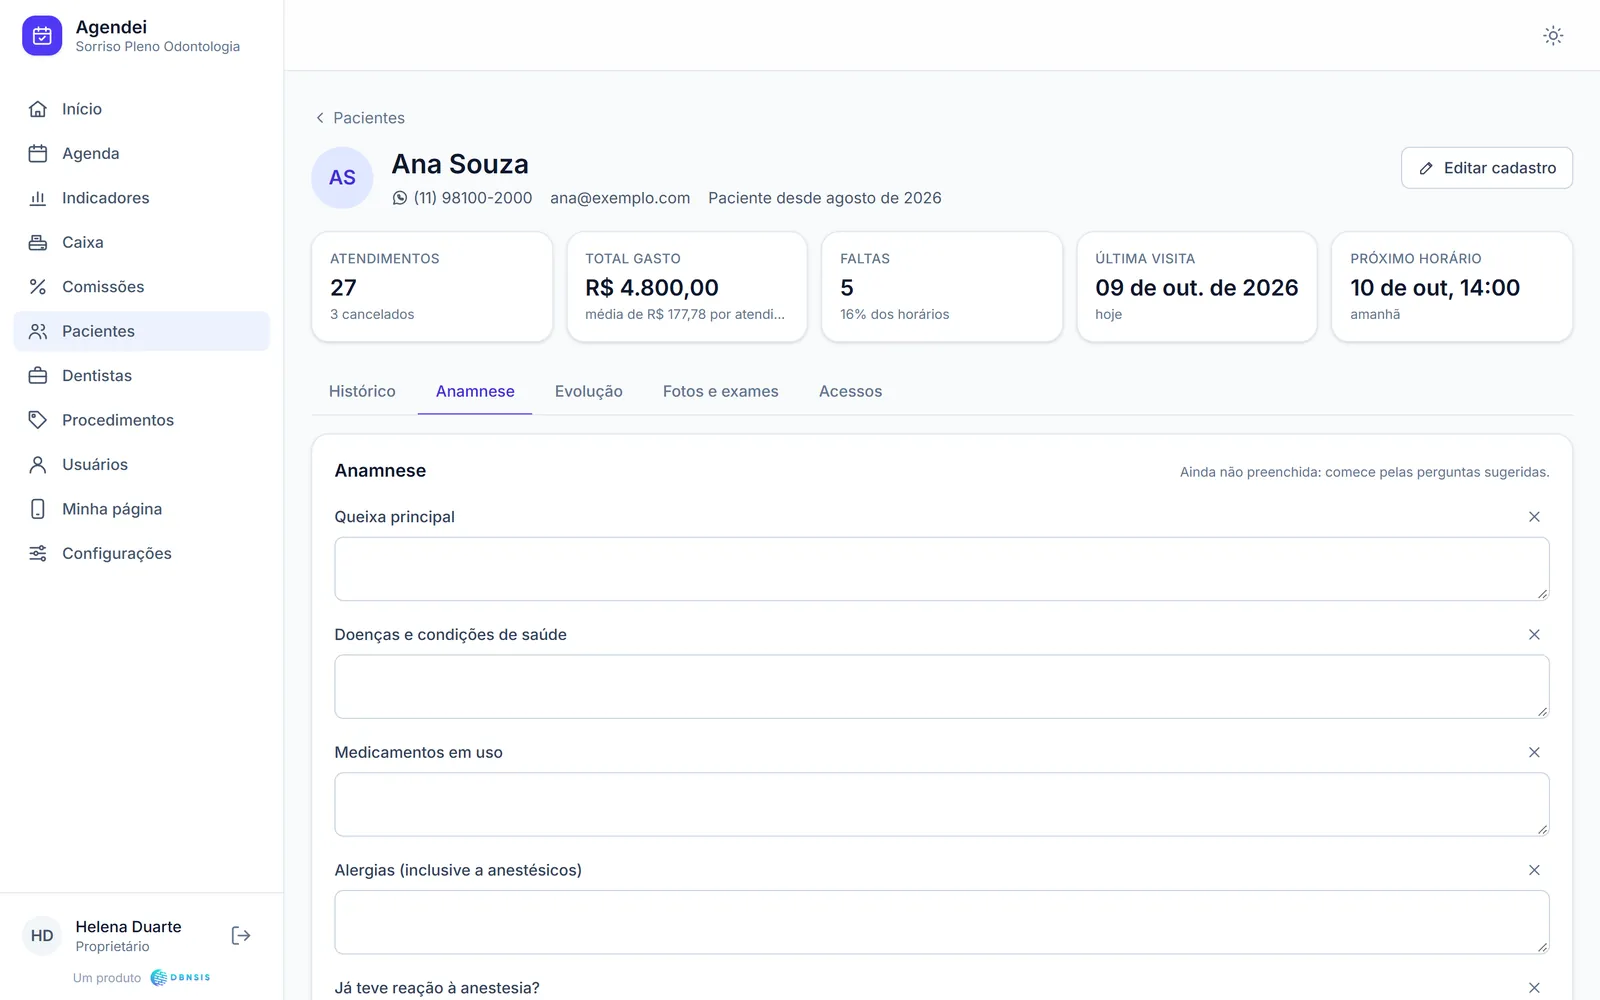
Task: Go to Caixa in the sidebar
Action: tap(142, 242)
